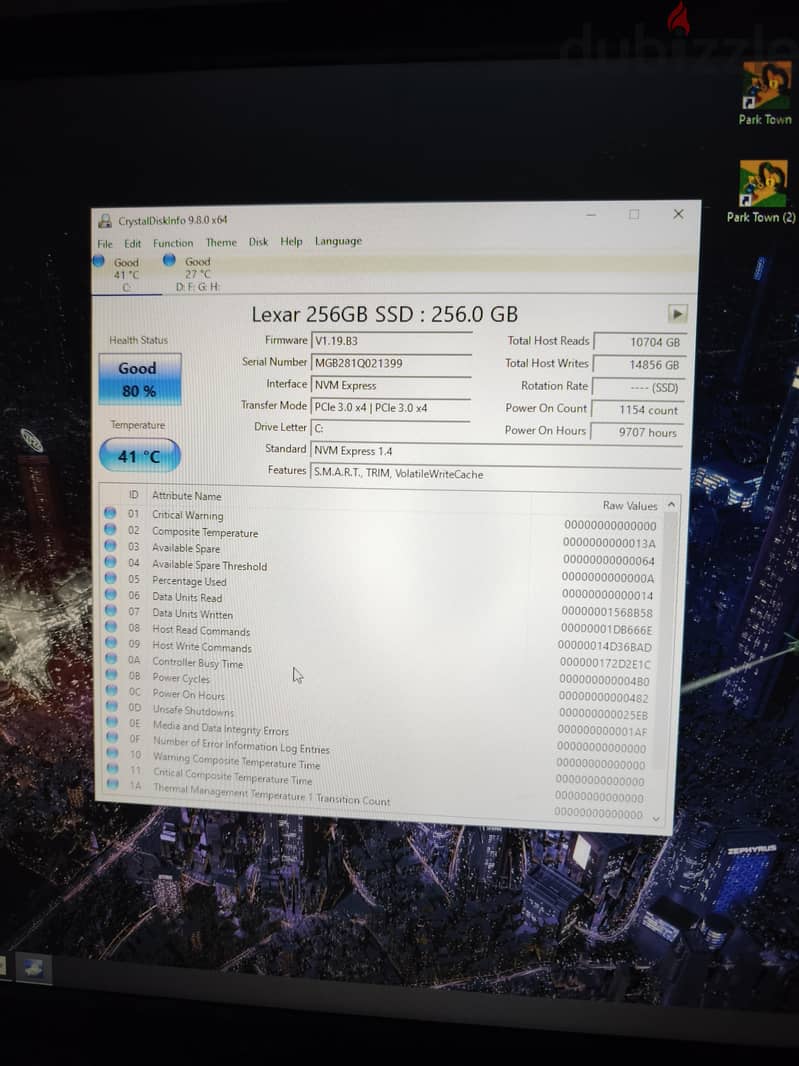This screenshot has height=1066, width=799.
Task: Click the status icon beside Unsafe Shutdowns
Action: (x=112, y=706)
